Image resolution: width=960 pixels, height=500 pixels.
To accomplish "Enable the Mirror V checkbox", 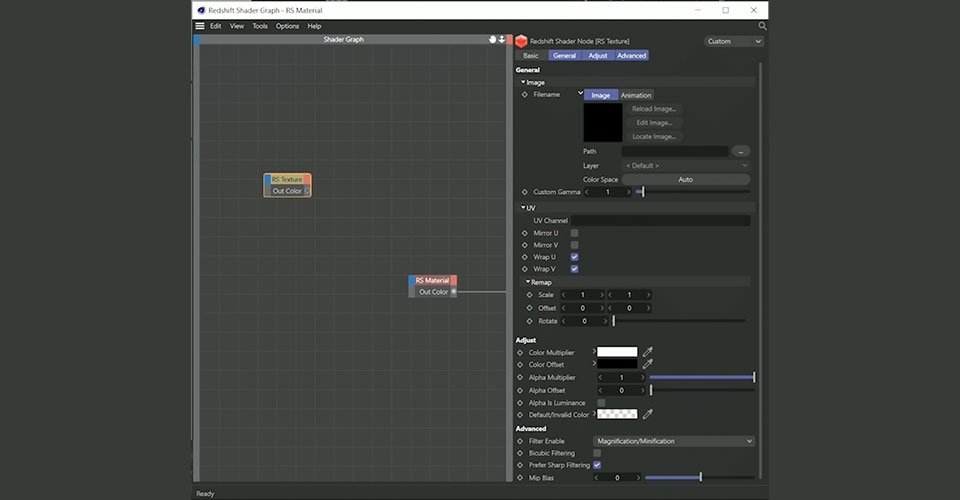I will 574,245.
